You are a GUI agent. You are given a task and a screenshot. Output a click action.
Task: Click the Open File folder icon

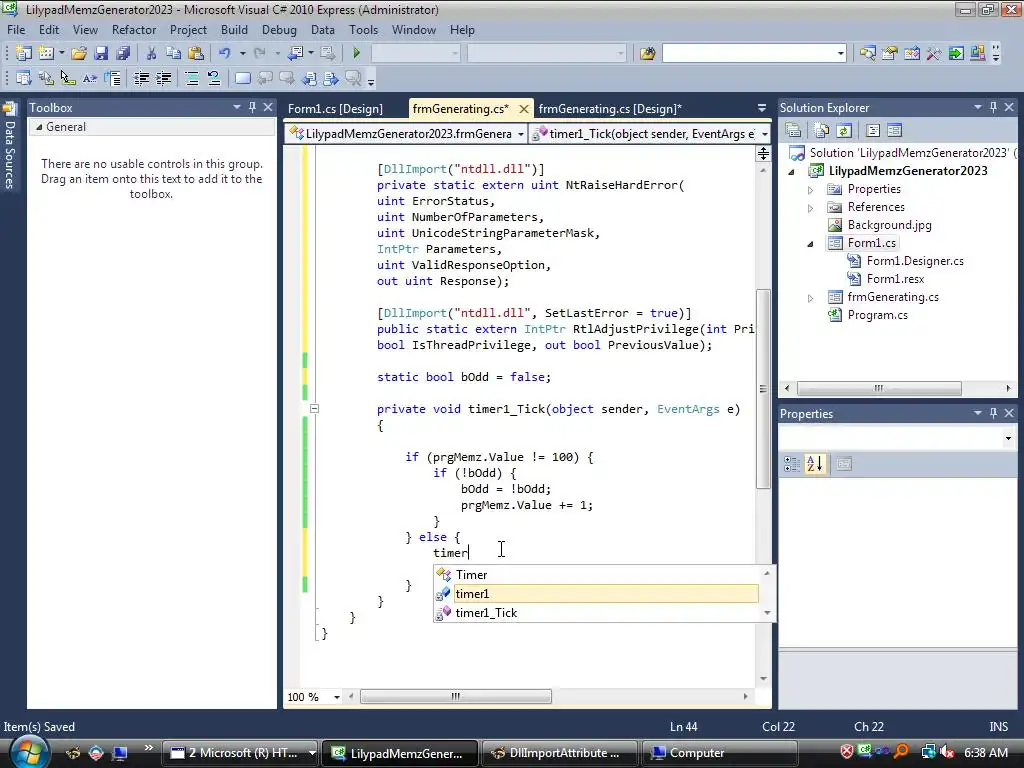[79, 53]
